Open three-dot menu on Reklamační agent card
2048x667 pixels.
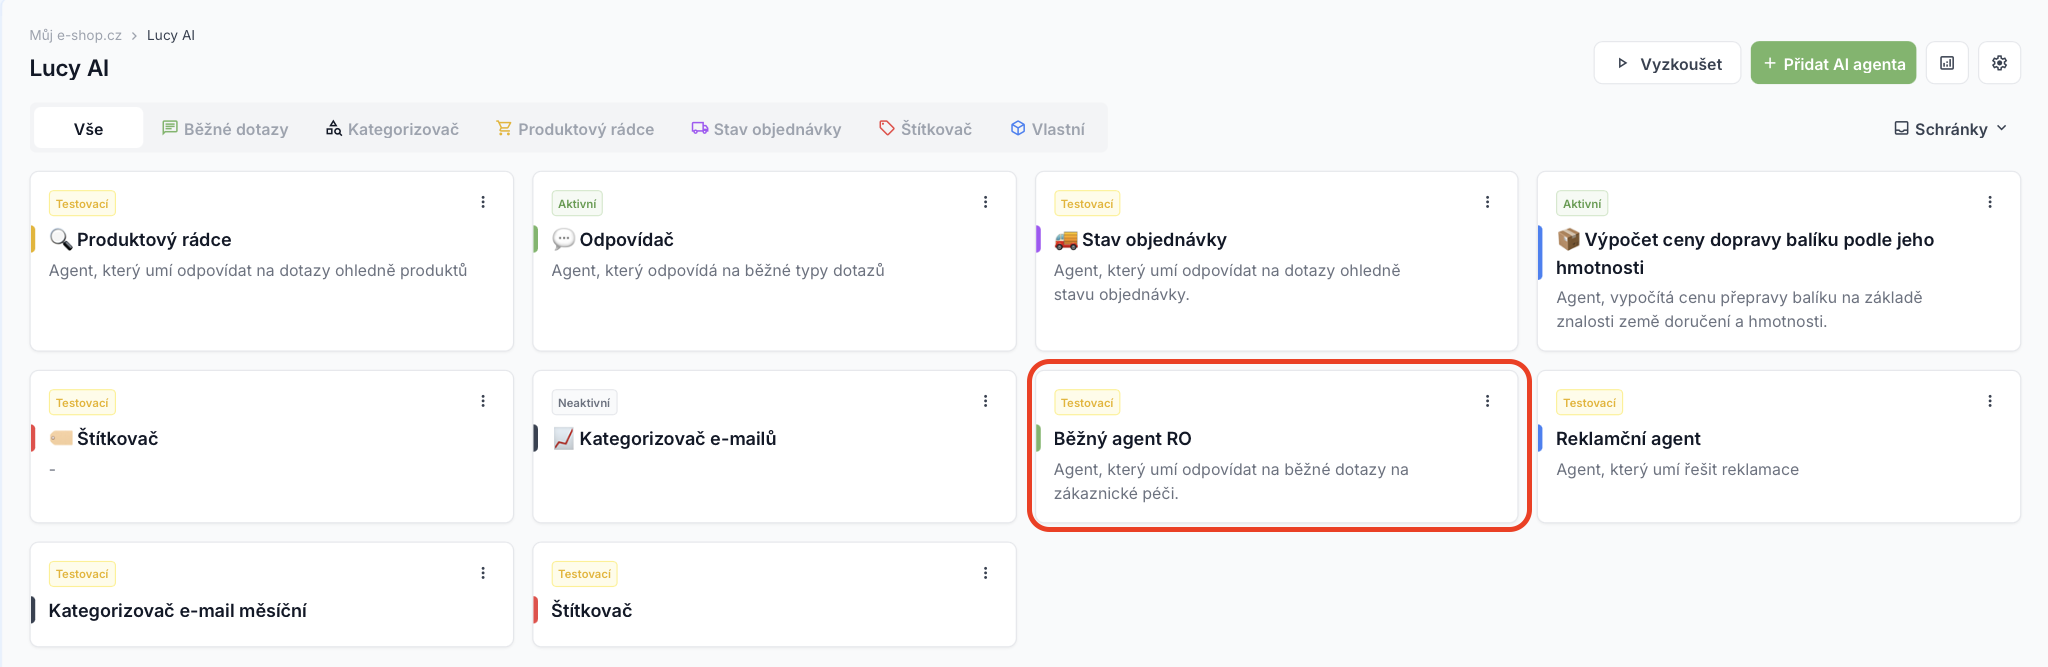click(x=1989, y=401)
